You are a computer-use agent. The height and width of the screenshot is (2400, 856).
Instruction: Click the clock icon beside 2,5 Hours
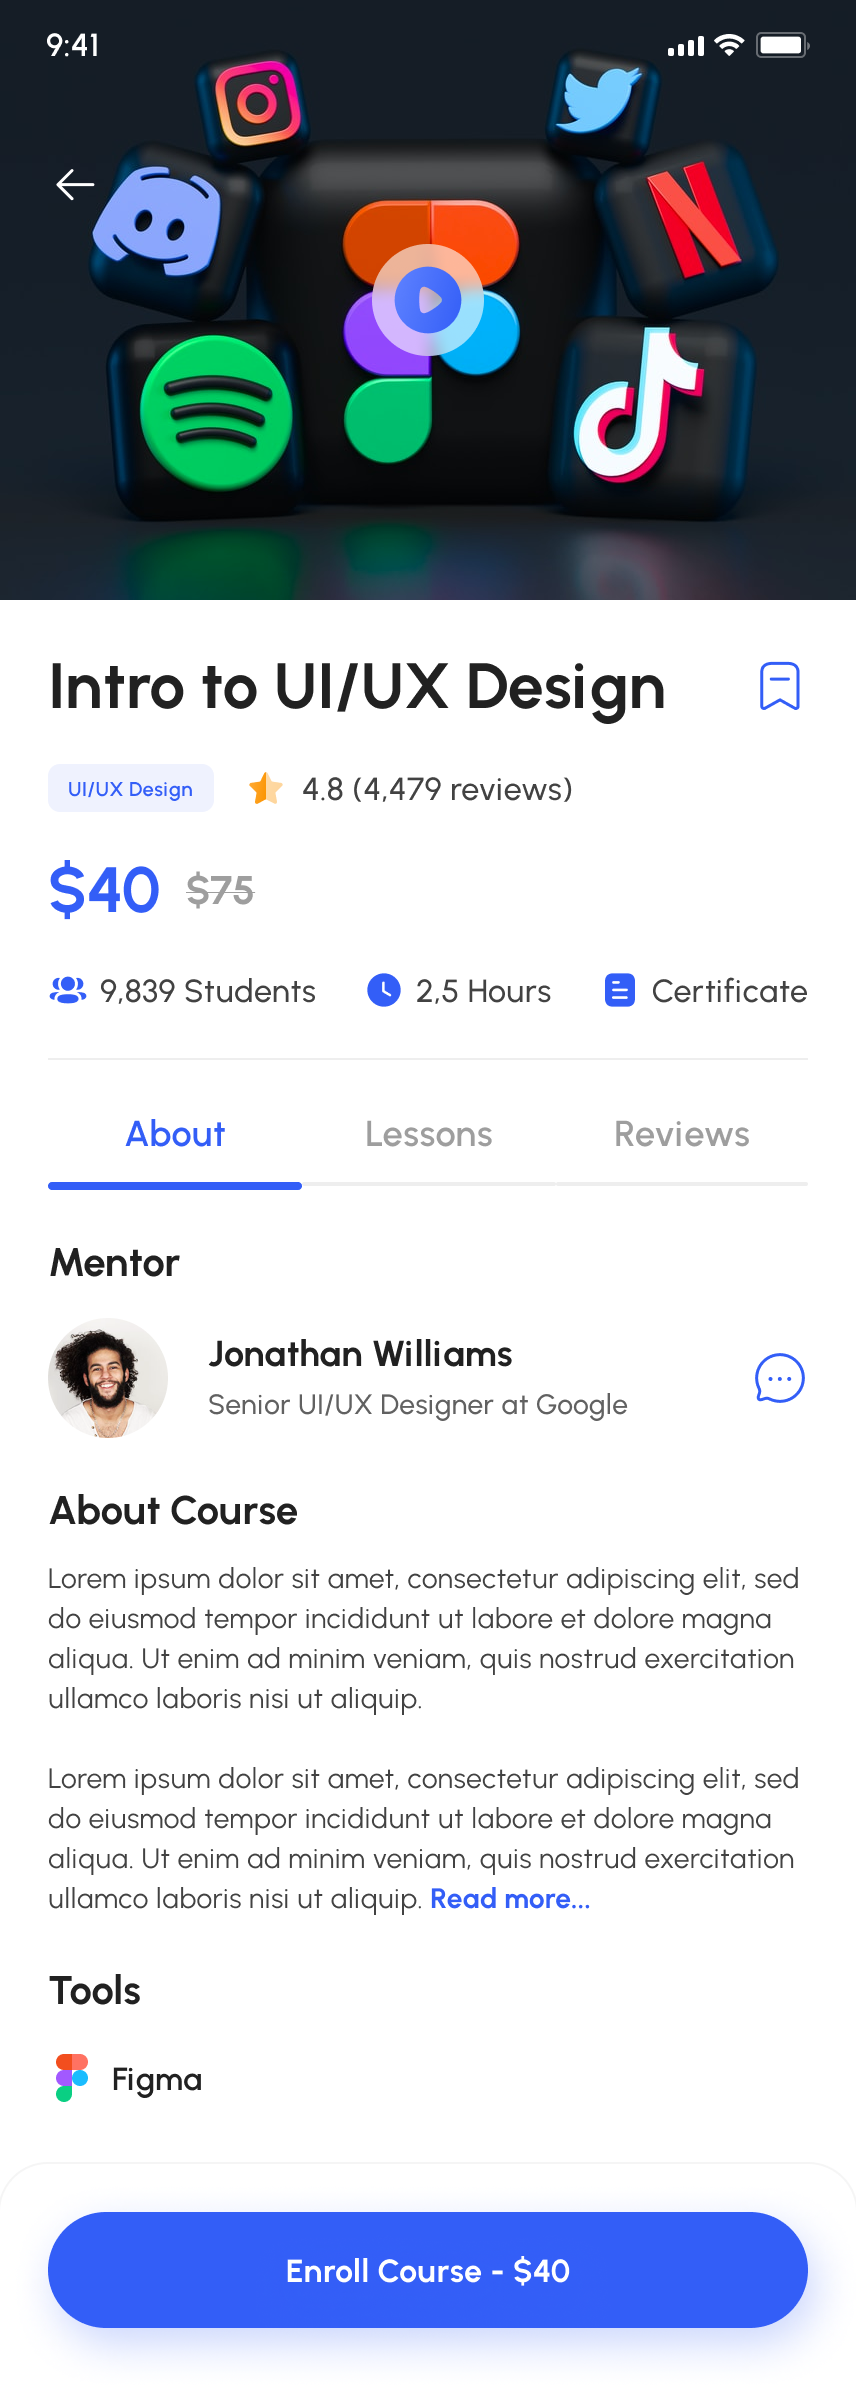point(384,991)
